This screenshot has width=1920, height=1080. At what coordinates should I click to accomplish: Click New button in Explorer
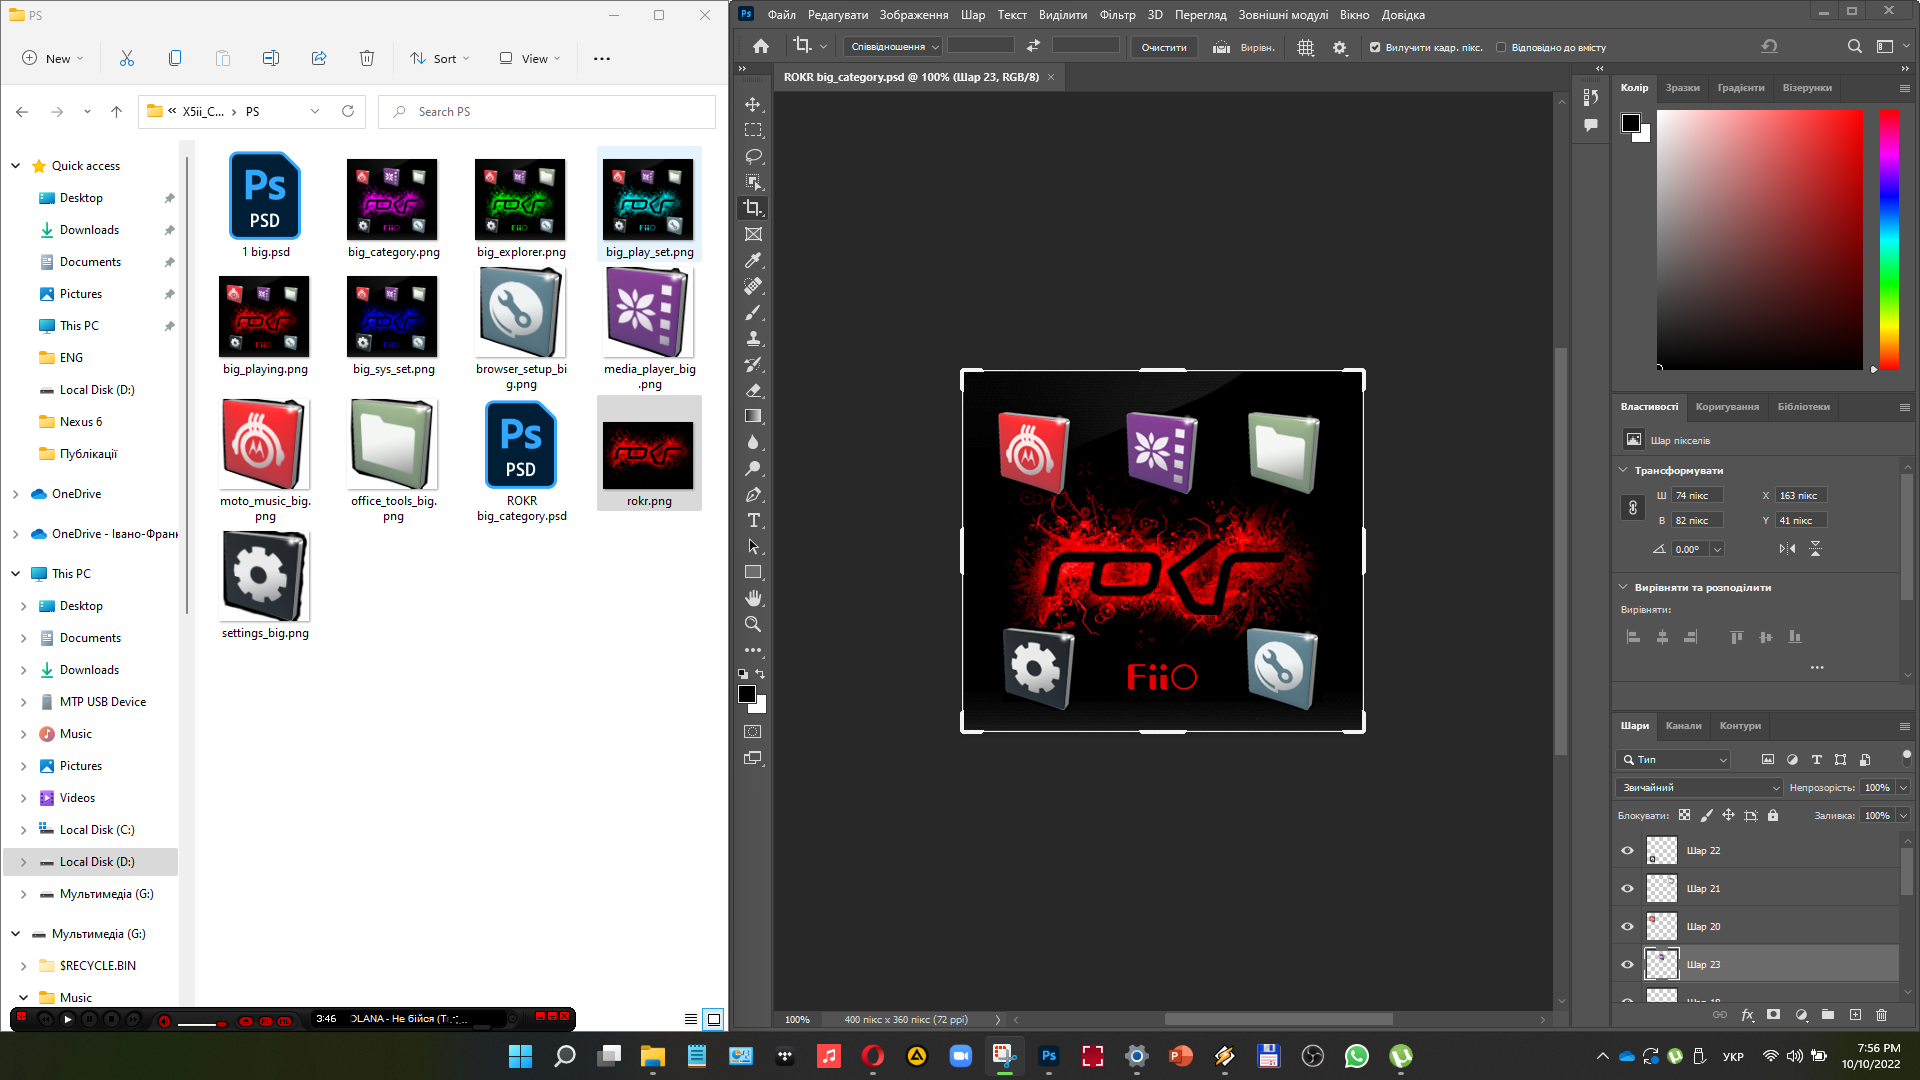click(x=53, y=58)
